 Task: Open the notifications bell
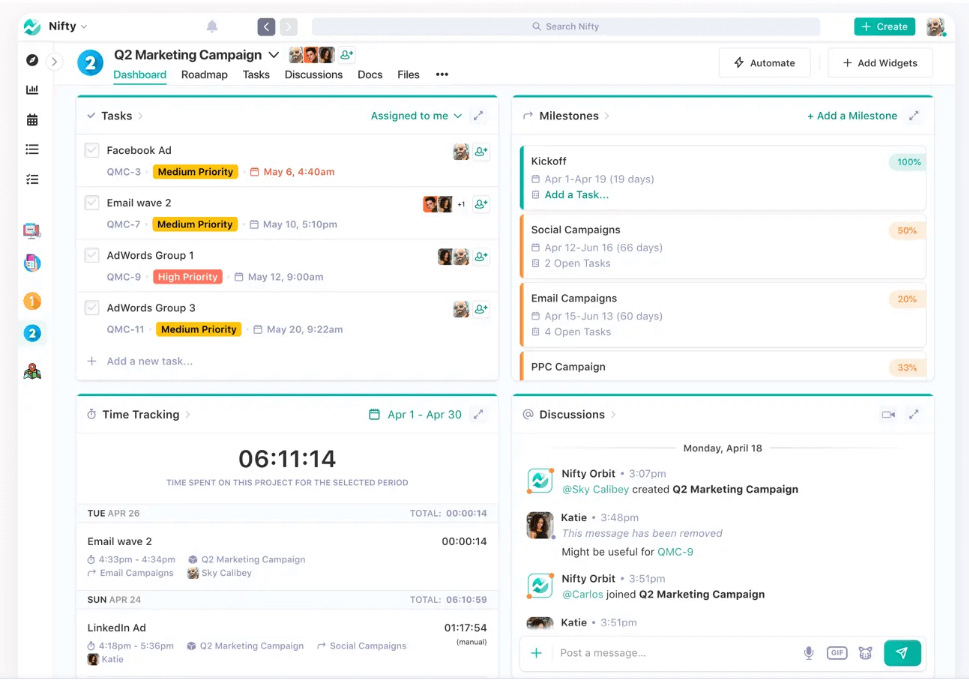(x=212, y=26)
